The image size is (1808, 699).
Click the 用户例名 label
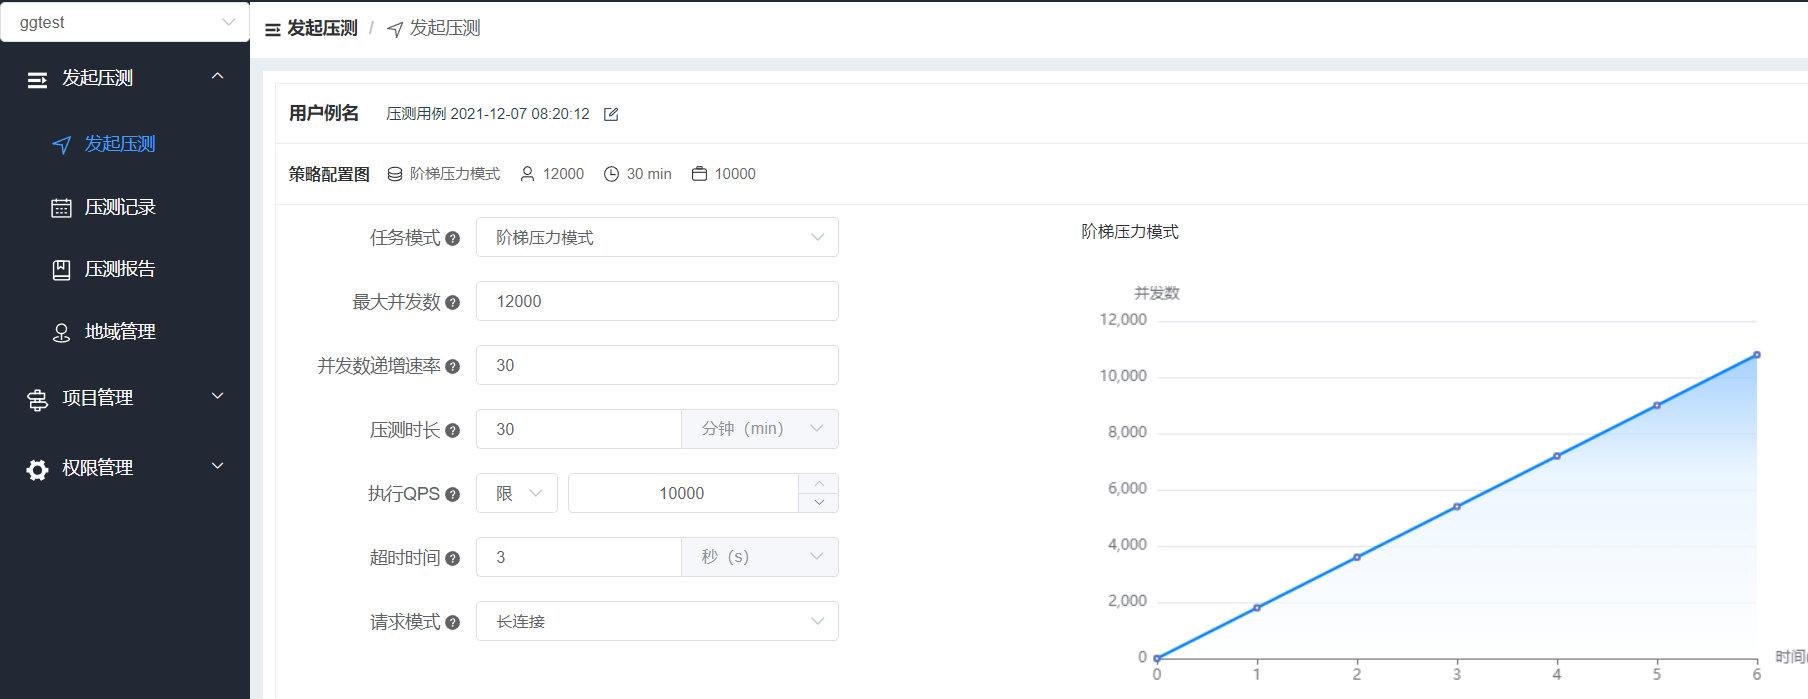point(324,113)
